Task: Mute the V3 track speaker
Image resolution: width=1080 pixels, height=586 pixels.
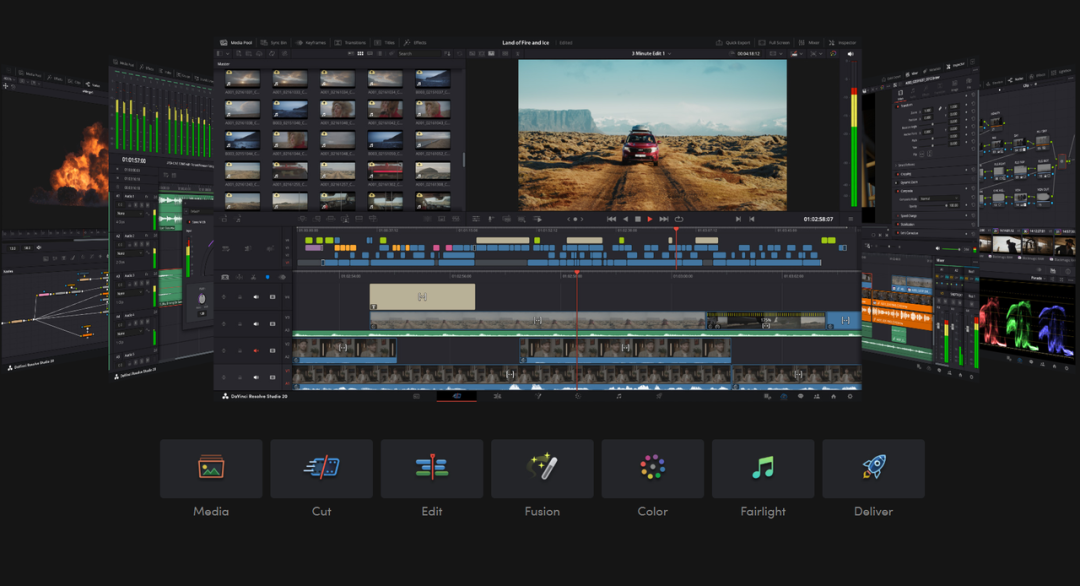Action: point(256,324)
